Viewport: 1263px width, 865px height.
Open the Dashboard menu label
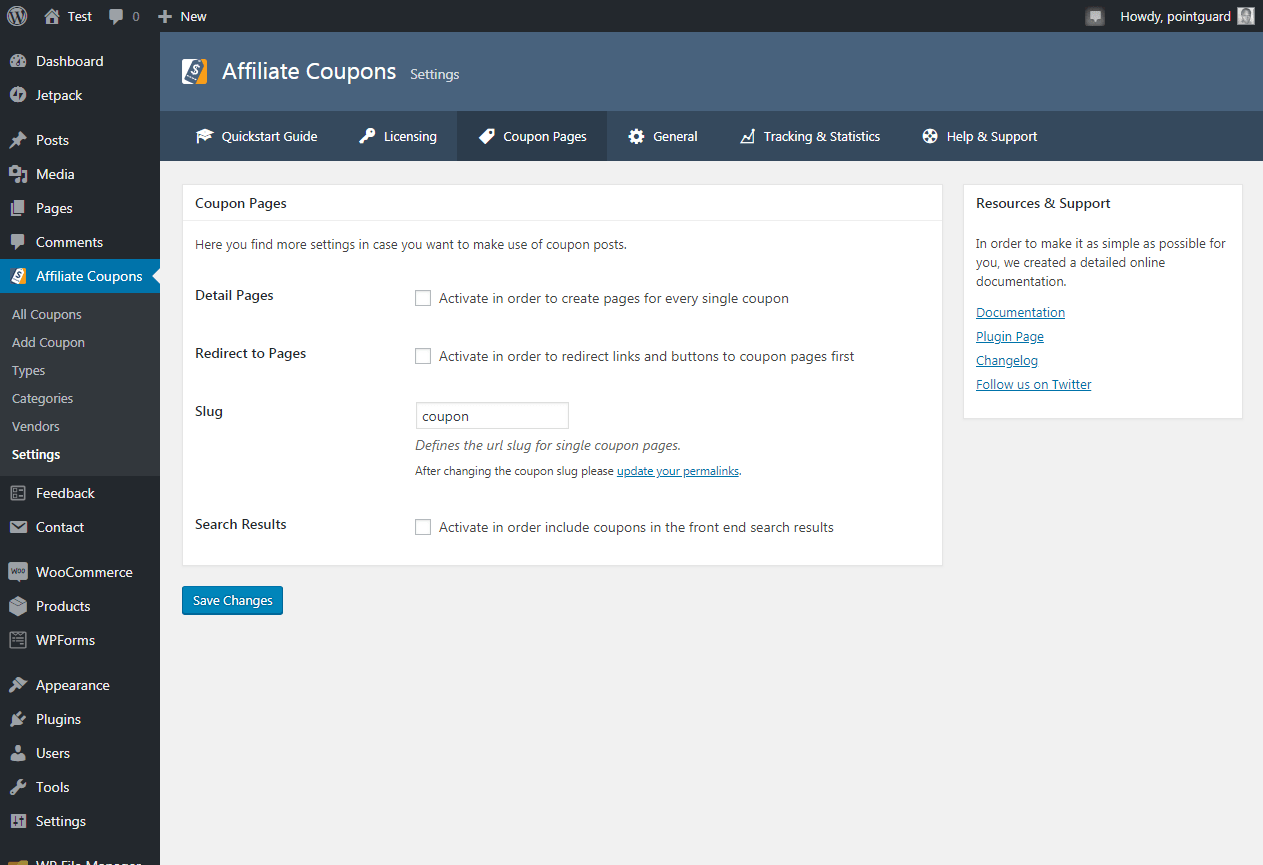point(70,61)
